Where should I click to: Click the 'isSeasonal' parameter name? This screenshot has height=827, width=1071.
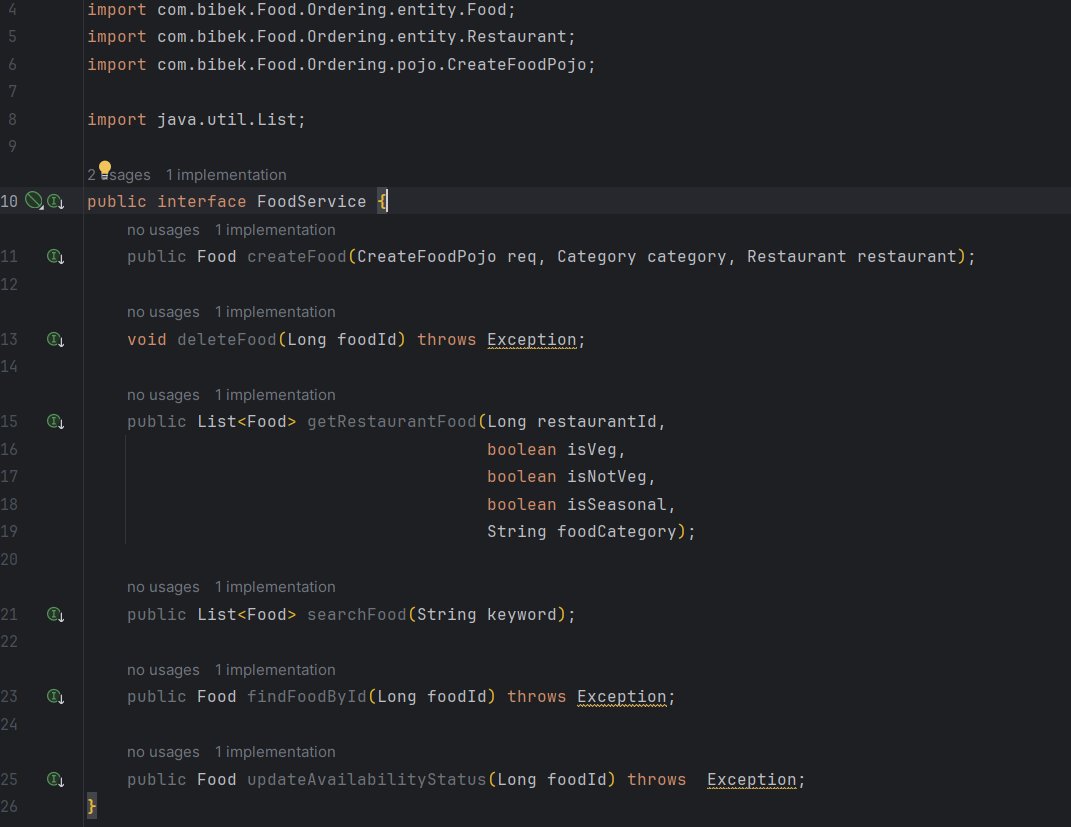(617, 505)
